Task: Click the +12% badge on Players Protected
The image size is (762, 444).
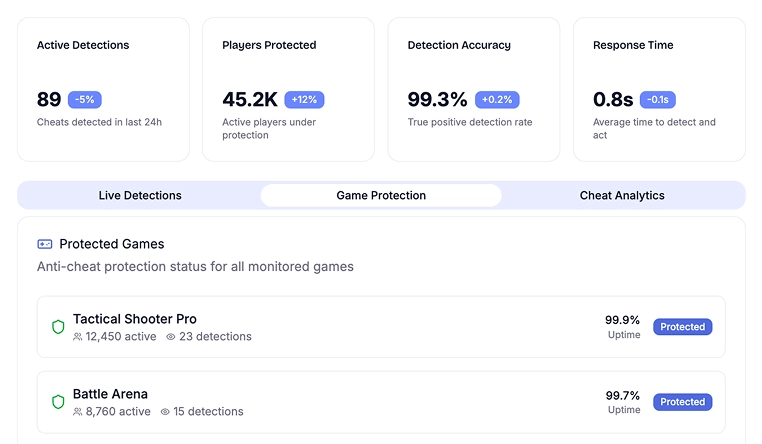Action: click(x=304, y=100)
